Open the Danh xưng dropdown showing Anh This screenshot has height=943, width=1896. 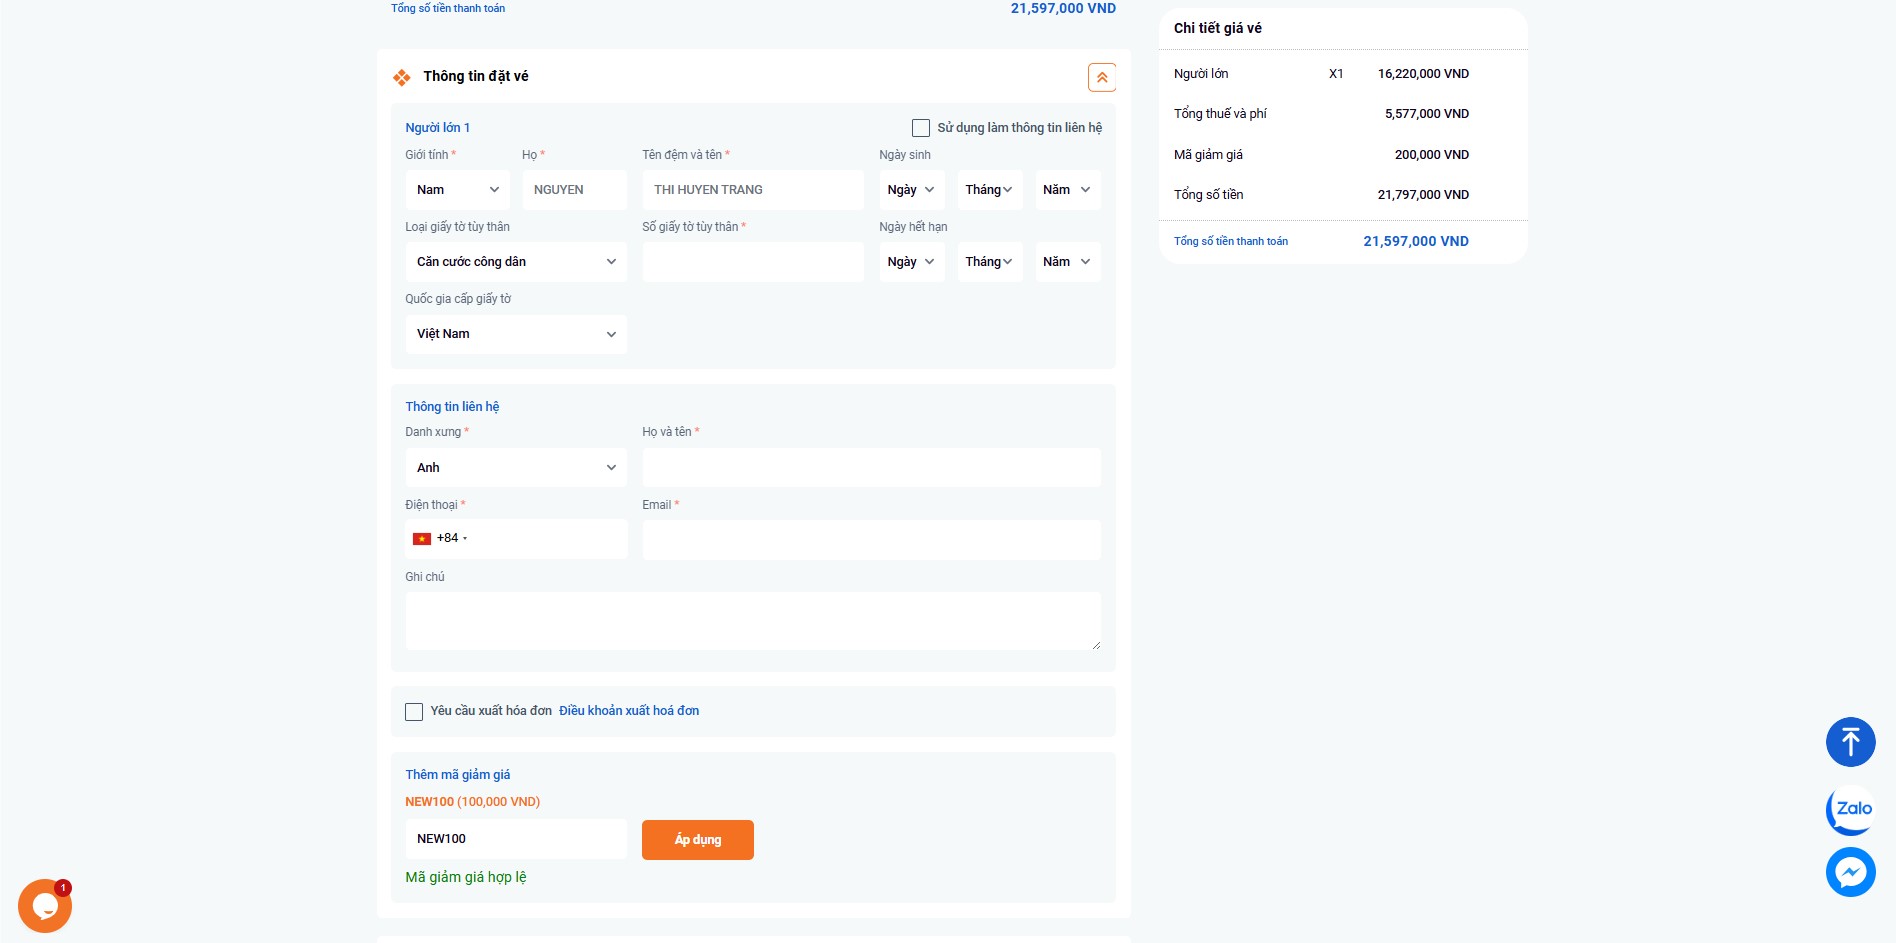[x=515, y=468]
